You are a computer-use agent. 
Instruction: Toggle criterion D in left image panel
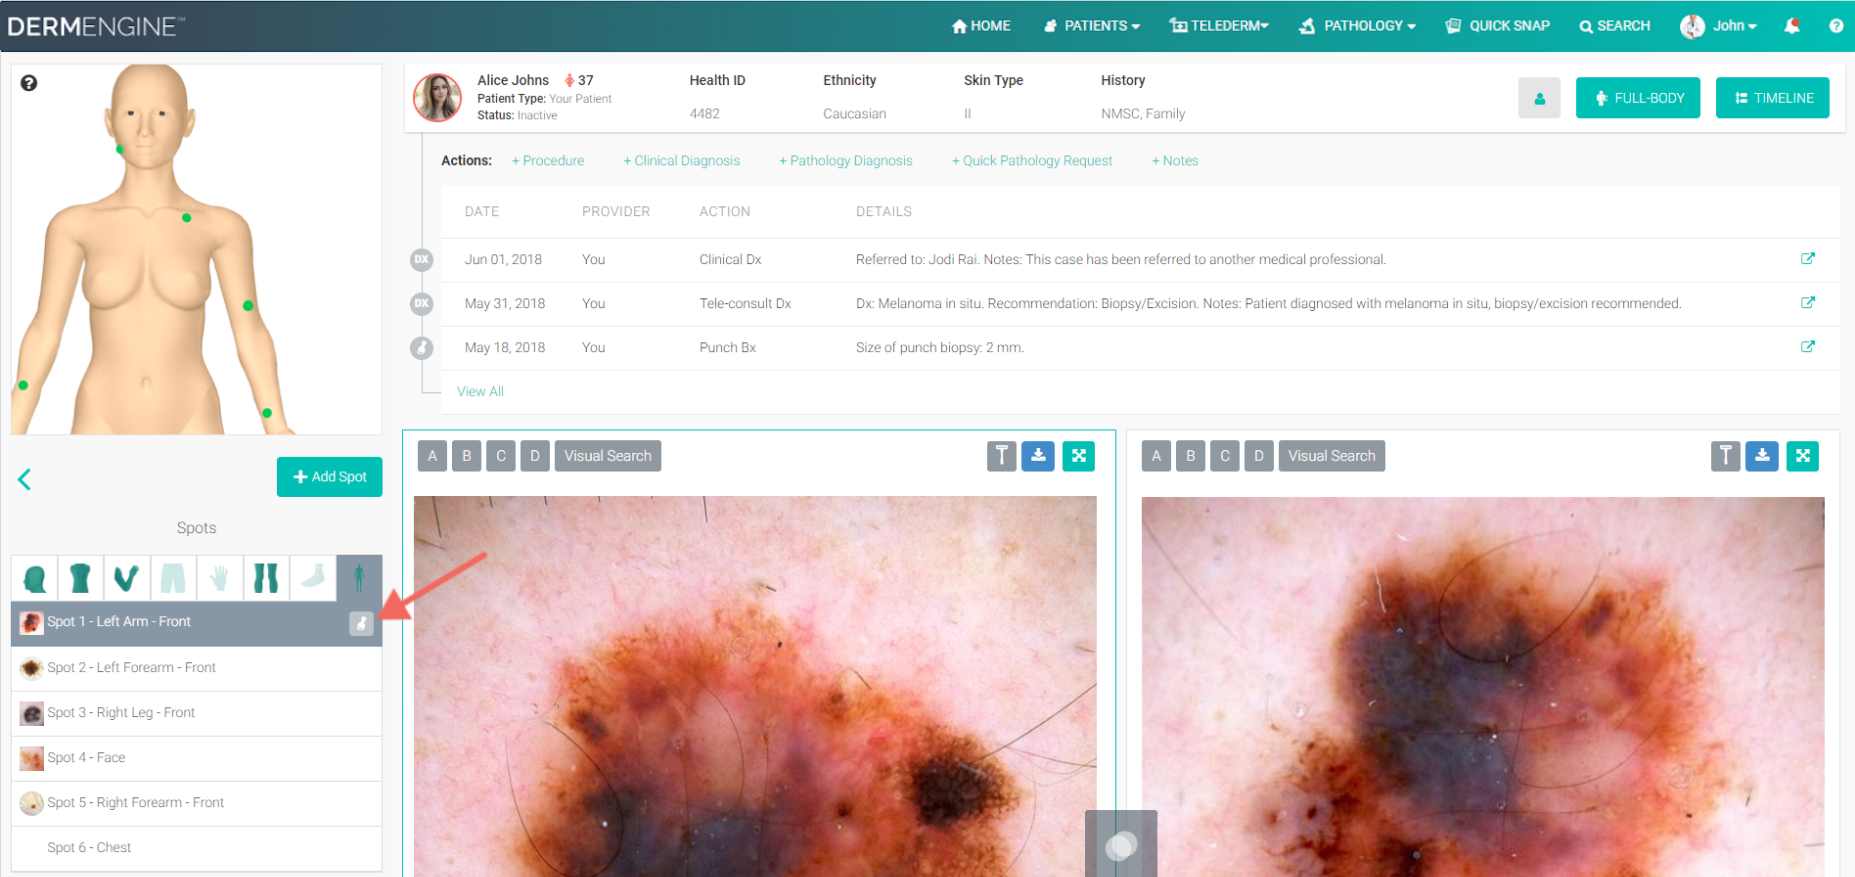[535, 456]
